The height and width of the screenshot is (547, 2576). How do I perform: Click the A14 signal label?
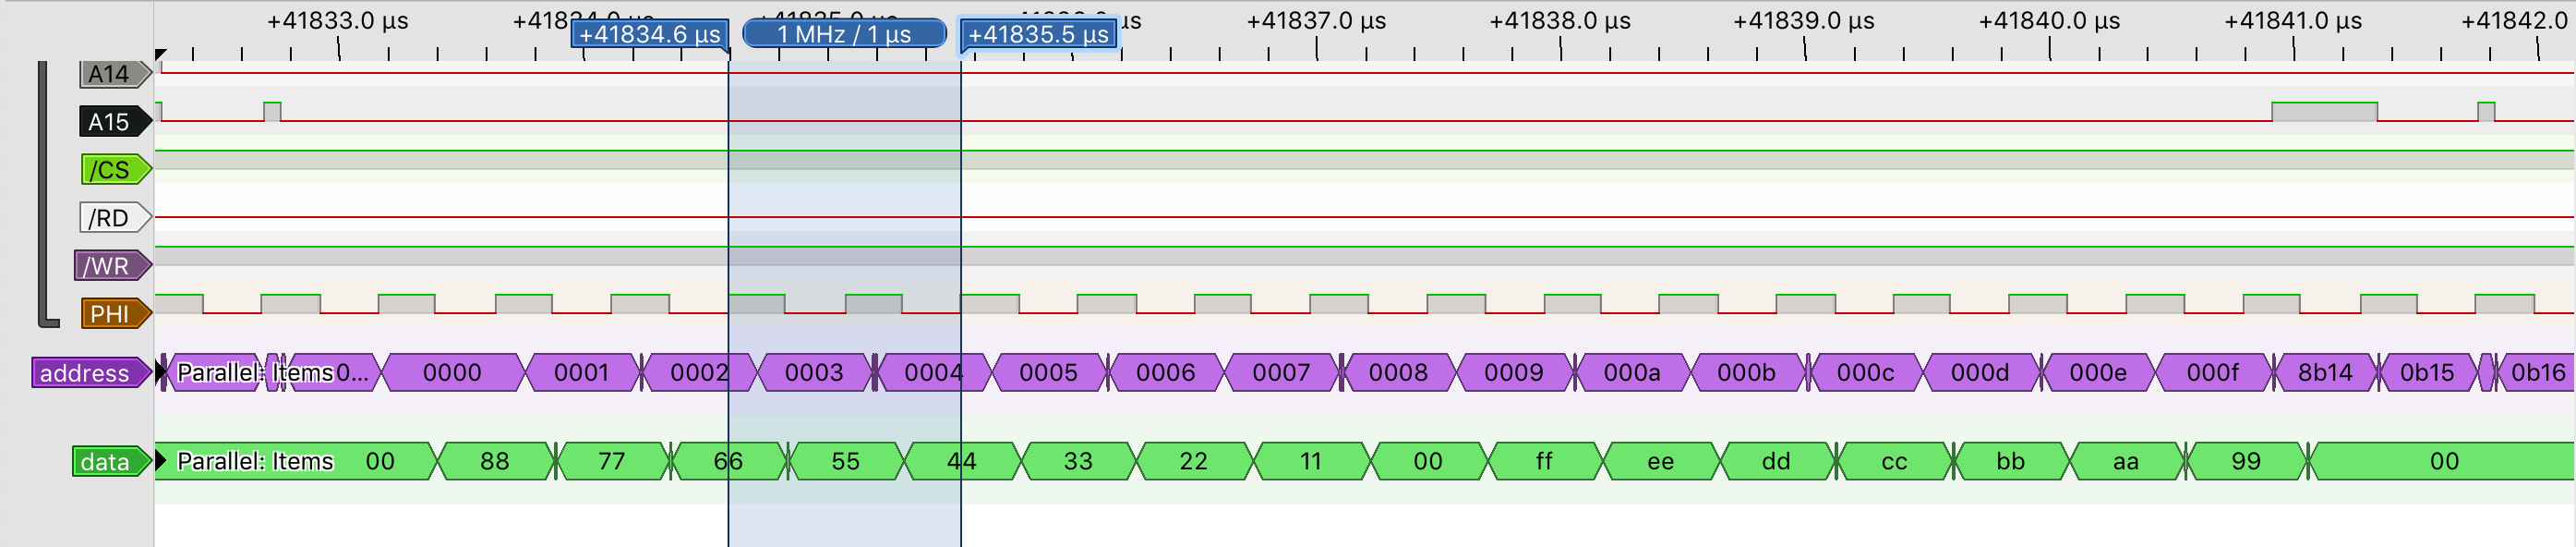pos(112,74)
